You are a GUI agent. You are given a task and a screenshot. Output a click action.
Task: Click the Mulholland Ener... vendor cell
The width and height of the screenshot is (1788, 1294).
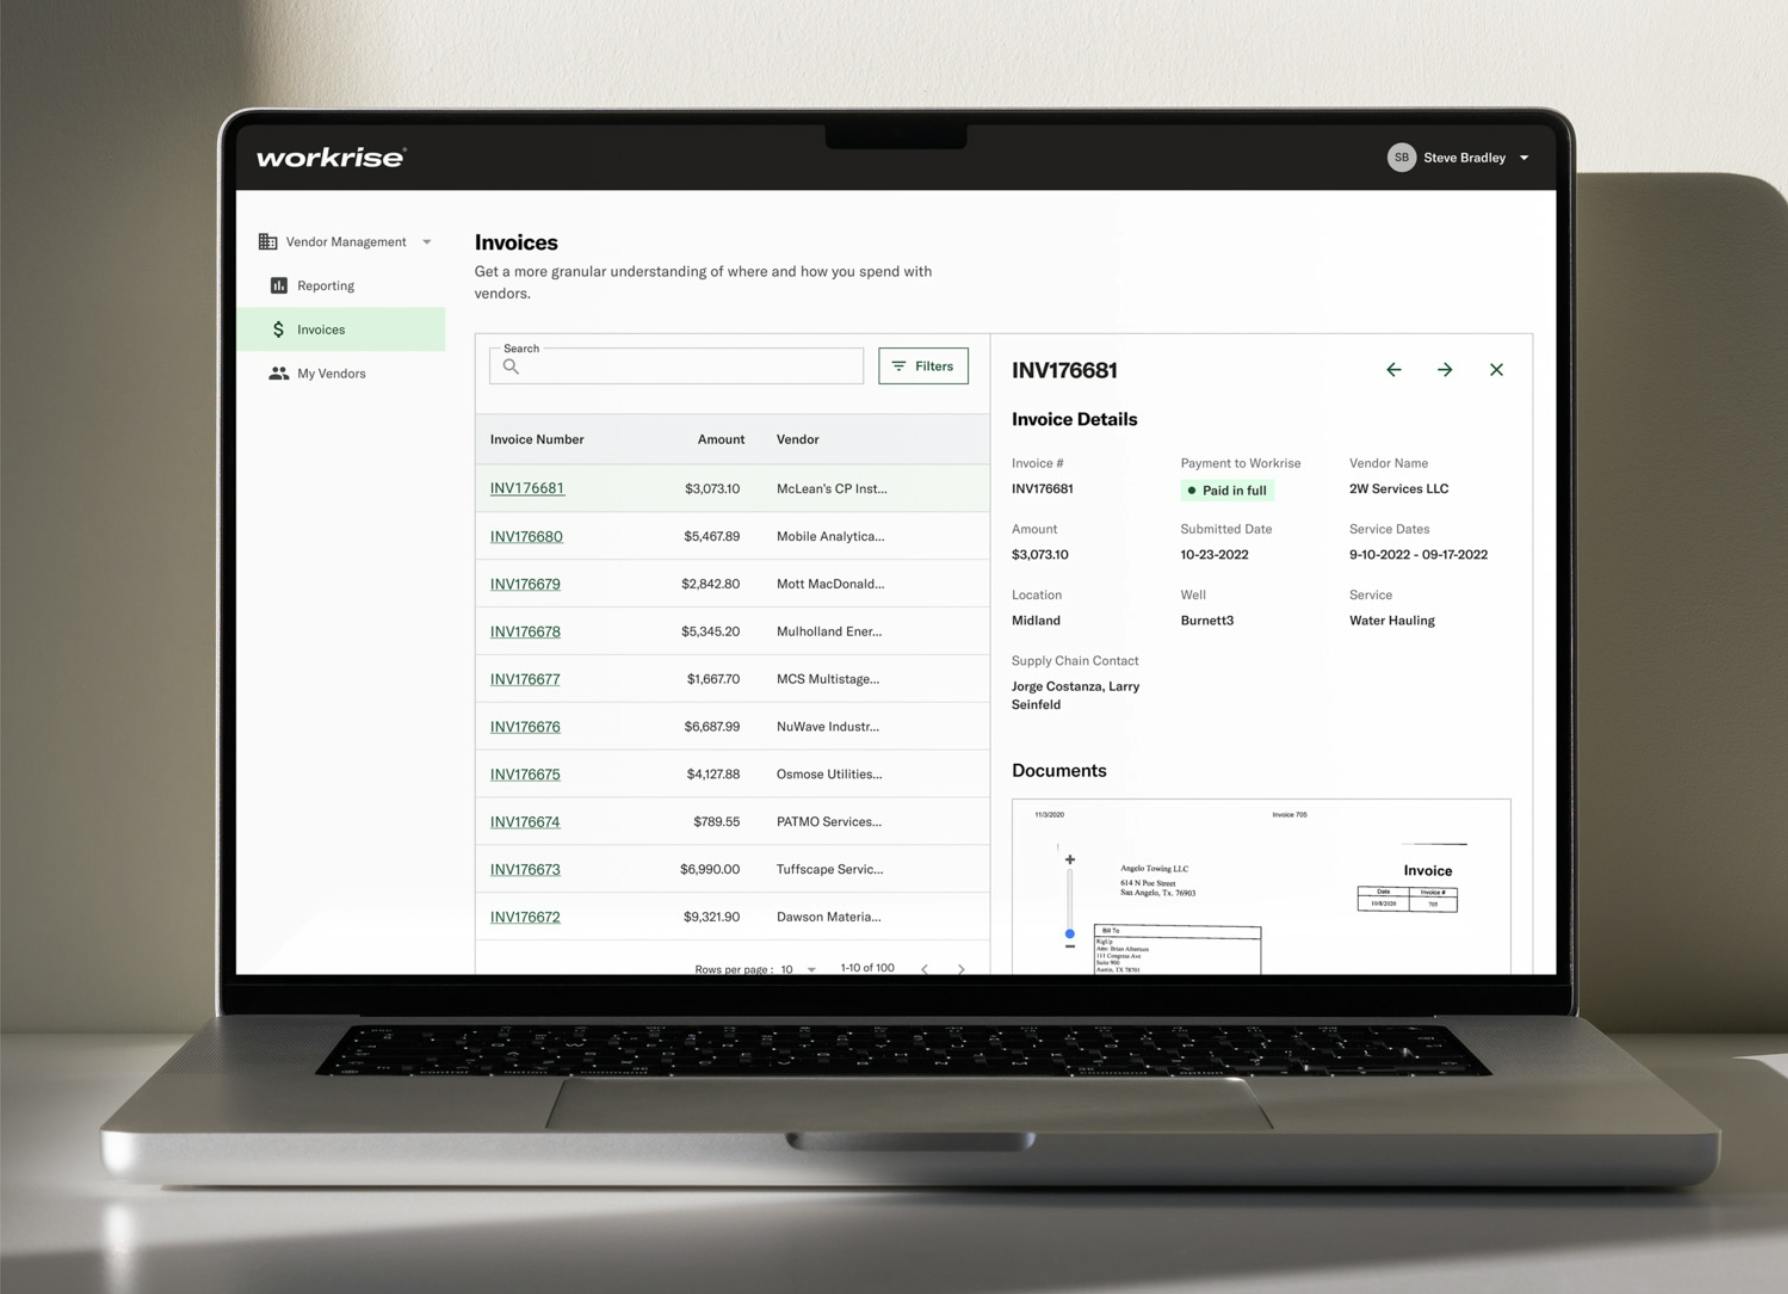829,632
